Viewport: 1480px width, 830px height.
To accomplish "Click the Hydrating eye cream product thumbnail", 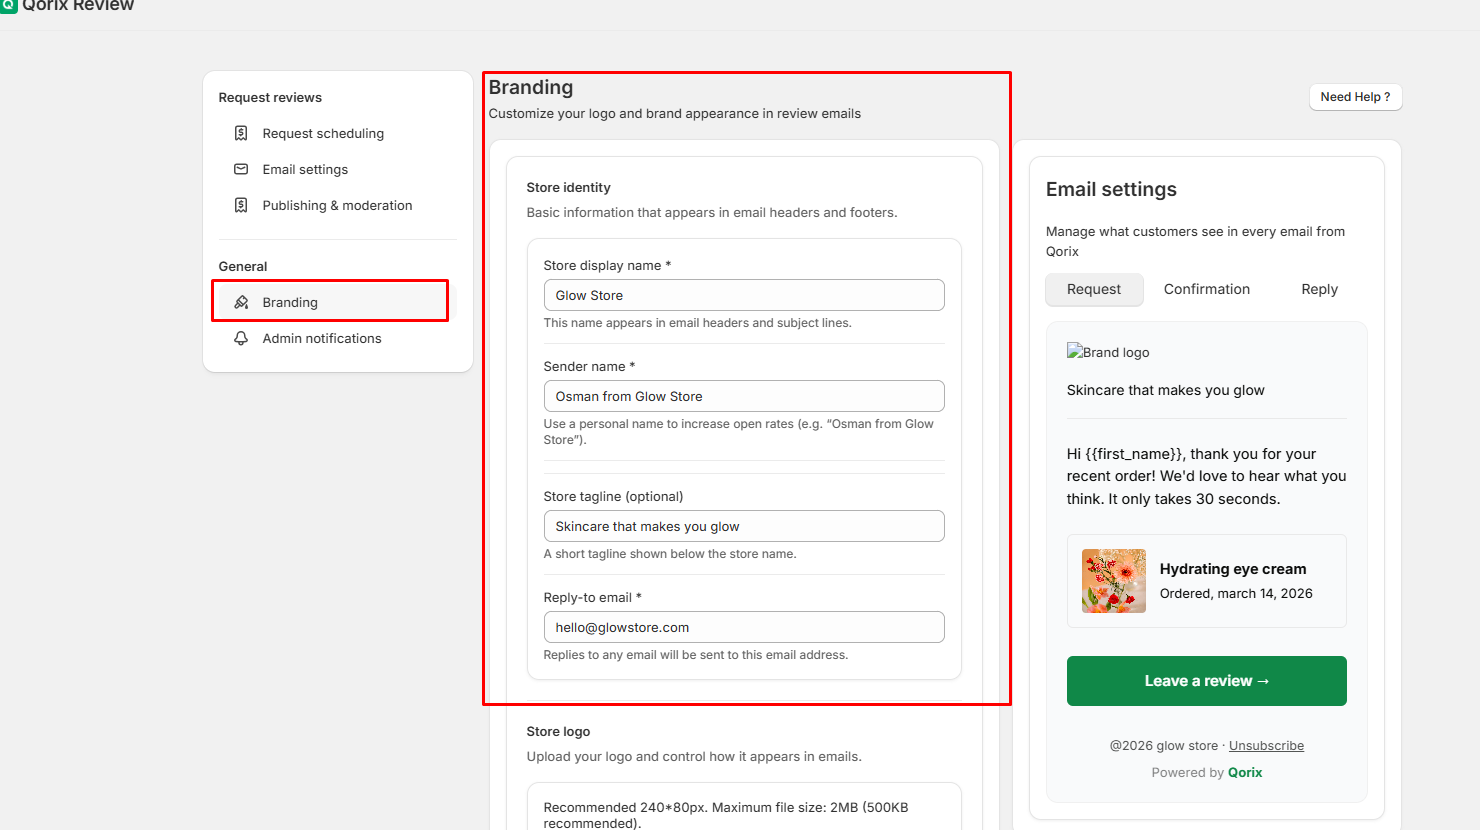I will pos(1114,581).
